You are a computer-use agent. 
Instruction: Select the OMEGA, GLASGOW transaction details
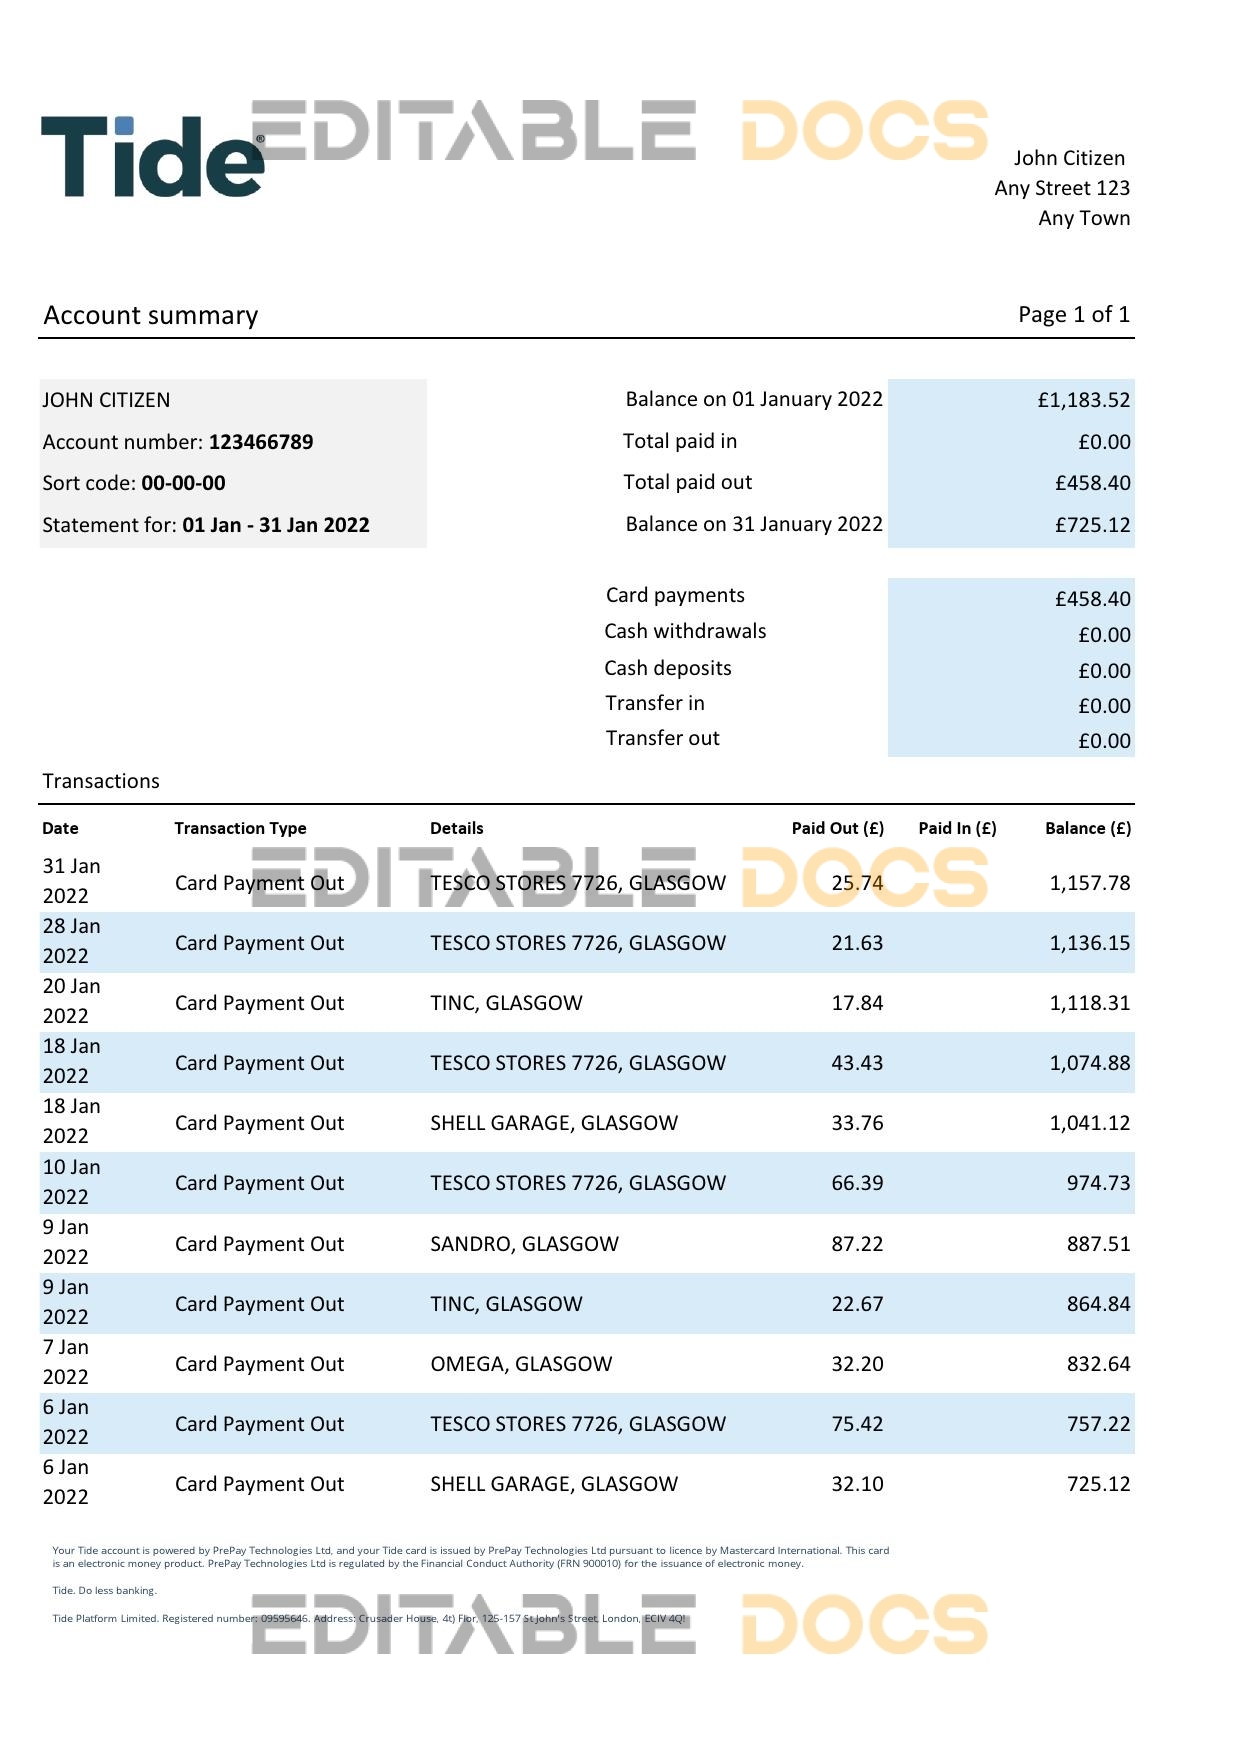(521, 1364)
